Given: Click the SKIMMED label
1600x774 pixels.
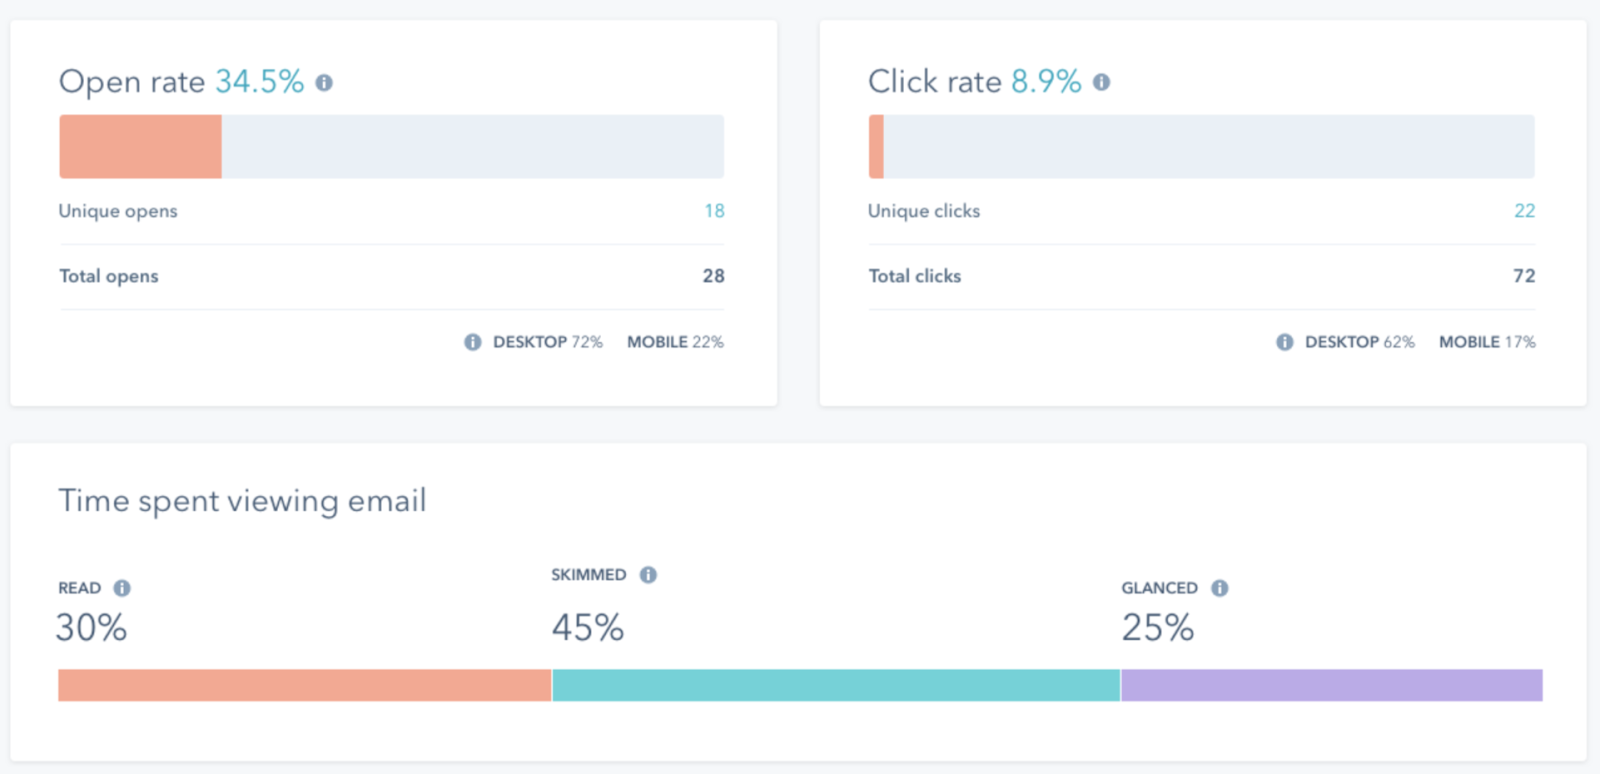Looking at the screenshot, I should coord(589,575).
